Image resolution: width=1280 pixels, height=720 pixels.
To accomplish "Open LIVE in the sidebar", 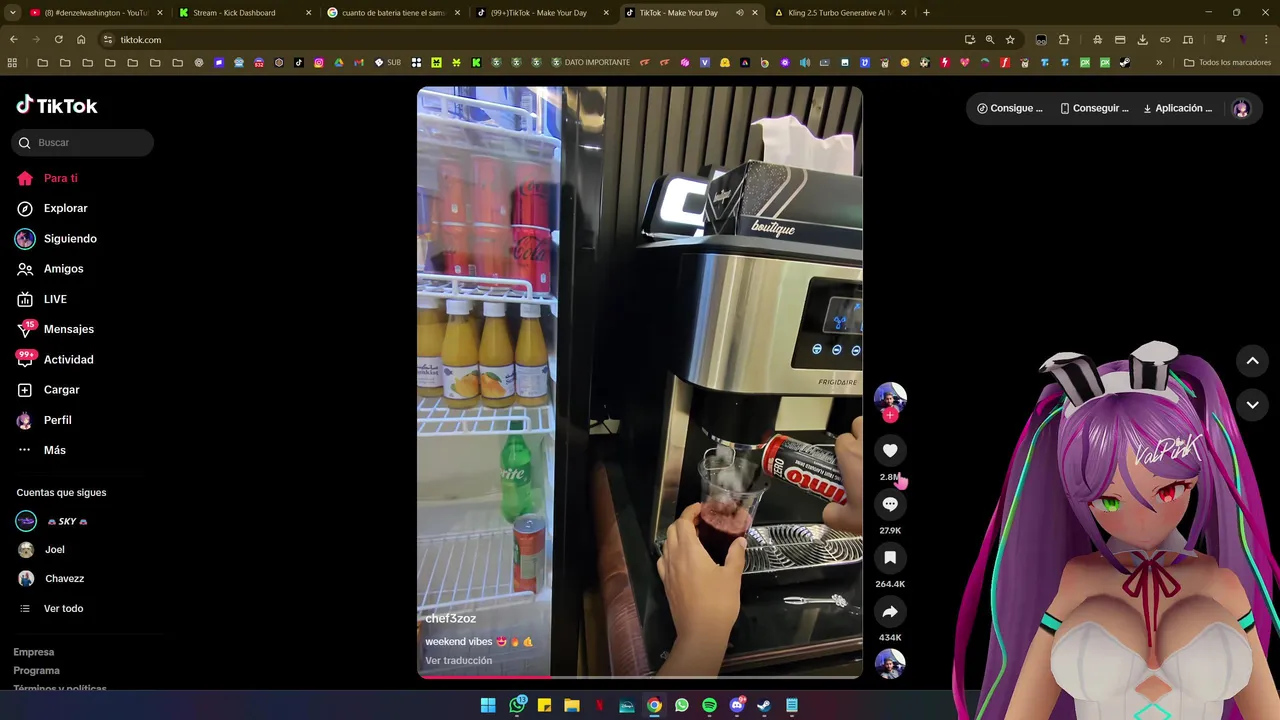I will coord(55,299).
